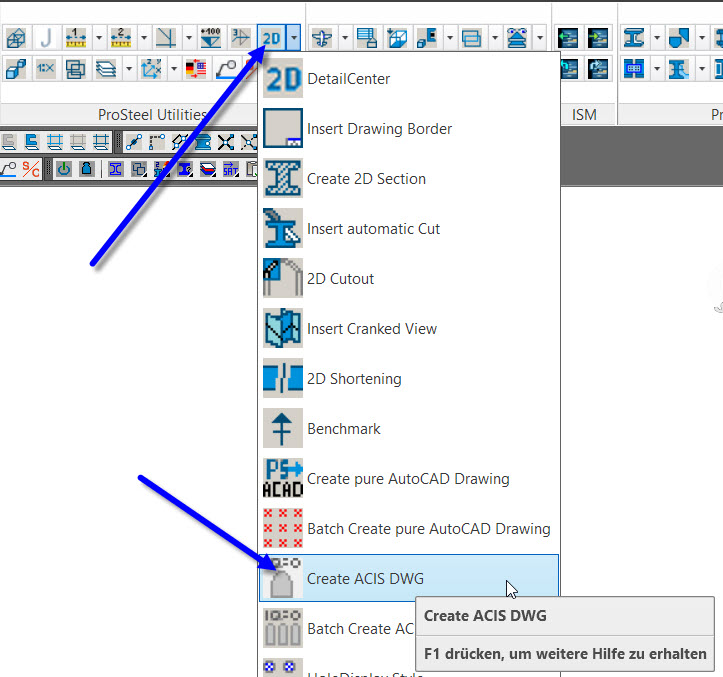
Task: Click the dimension ruler icon numbered 1
Action: 76,37
